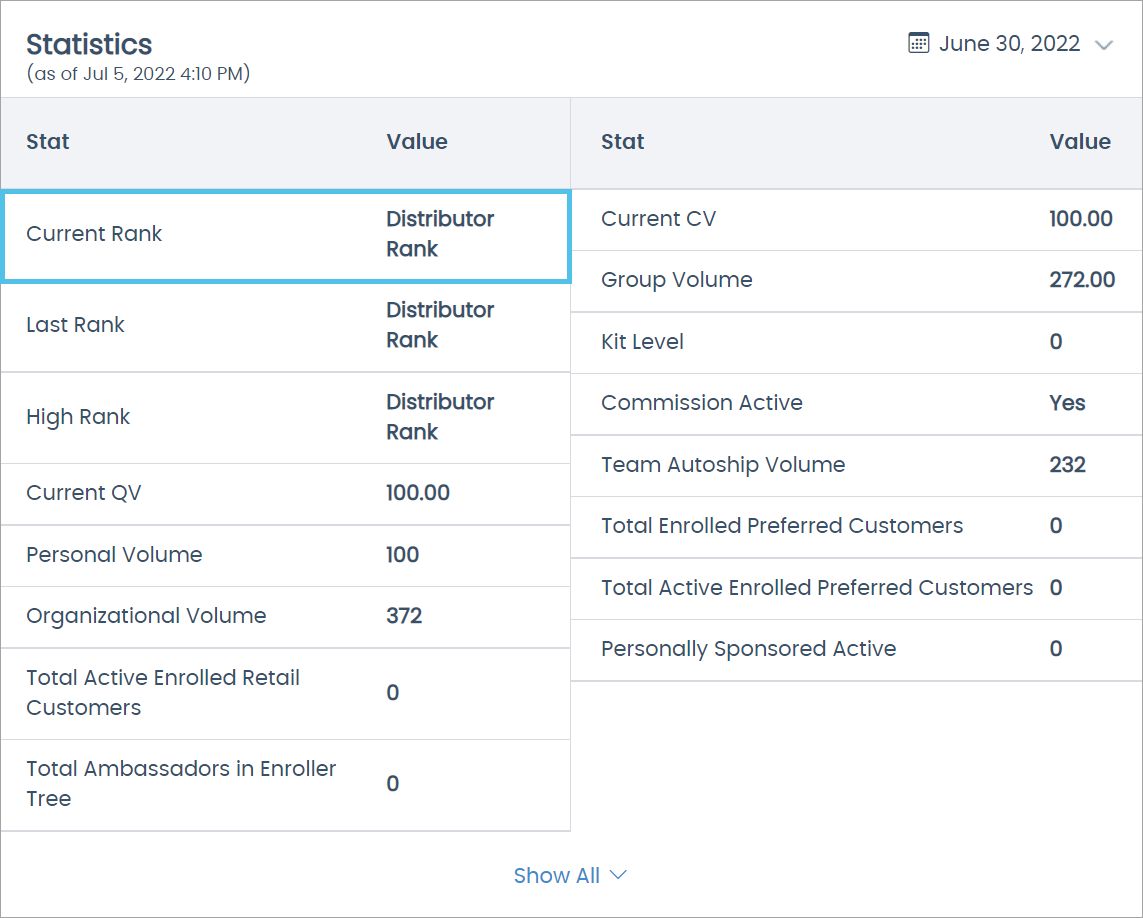Click Total Ambassadors in Enroller Tree row
This screenshot has height=918, width=1143.
pyautogui.click(x=285, y=784)
